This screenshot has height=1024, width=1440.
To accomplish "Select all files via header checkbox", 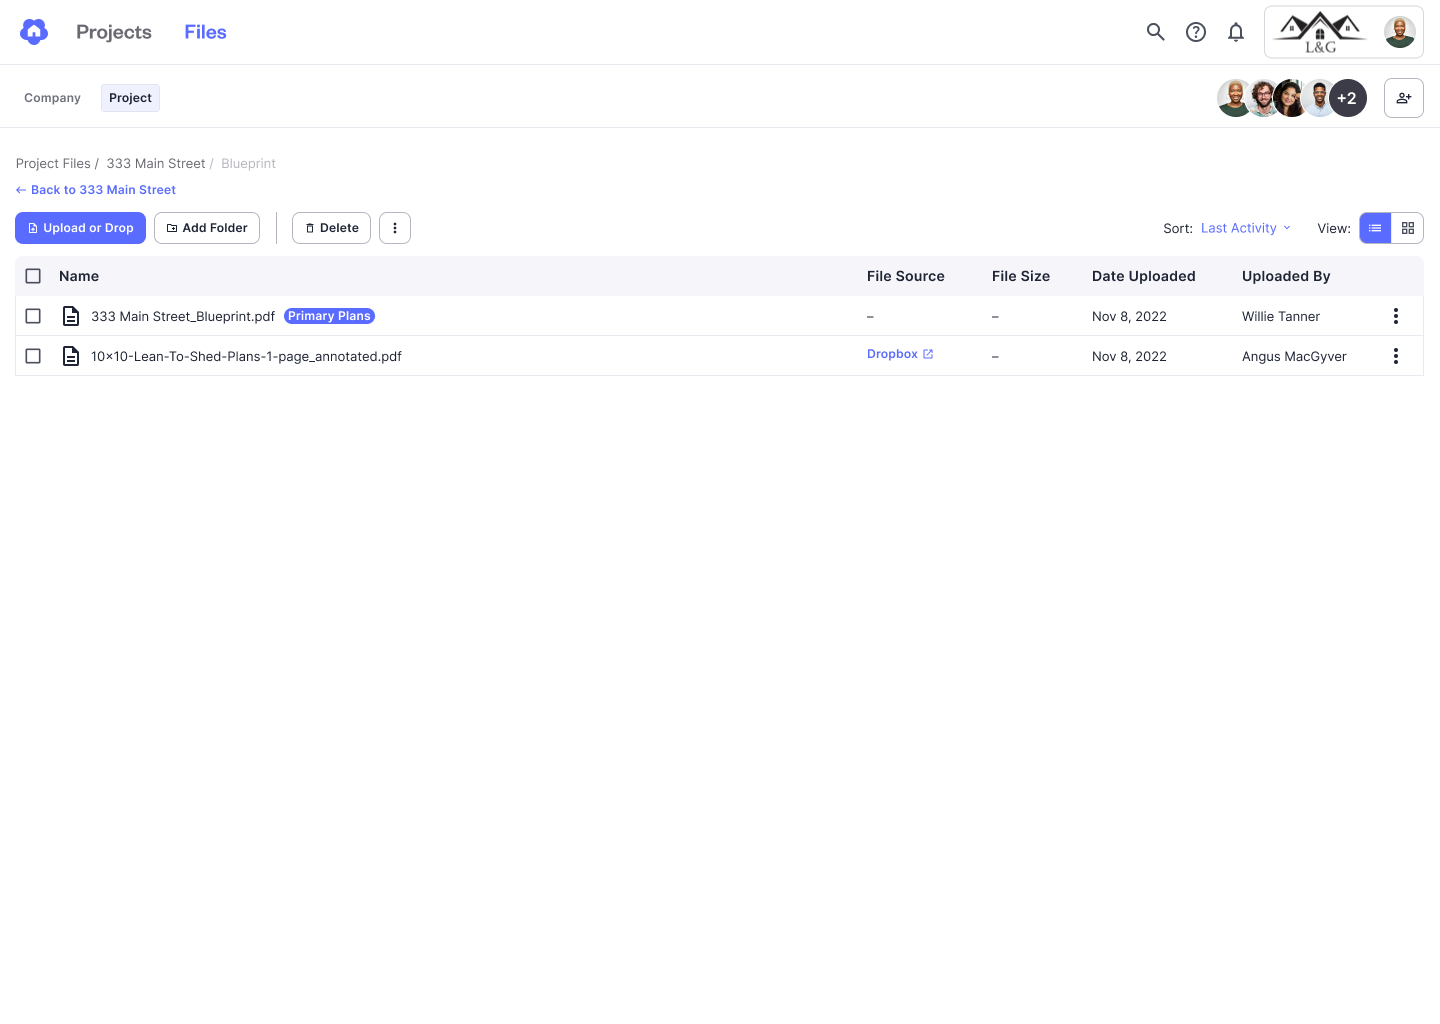I will click(x=33, y=275).
